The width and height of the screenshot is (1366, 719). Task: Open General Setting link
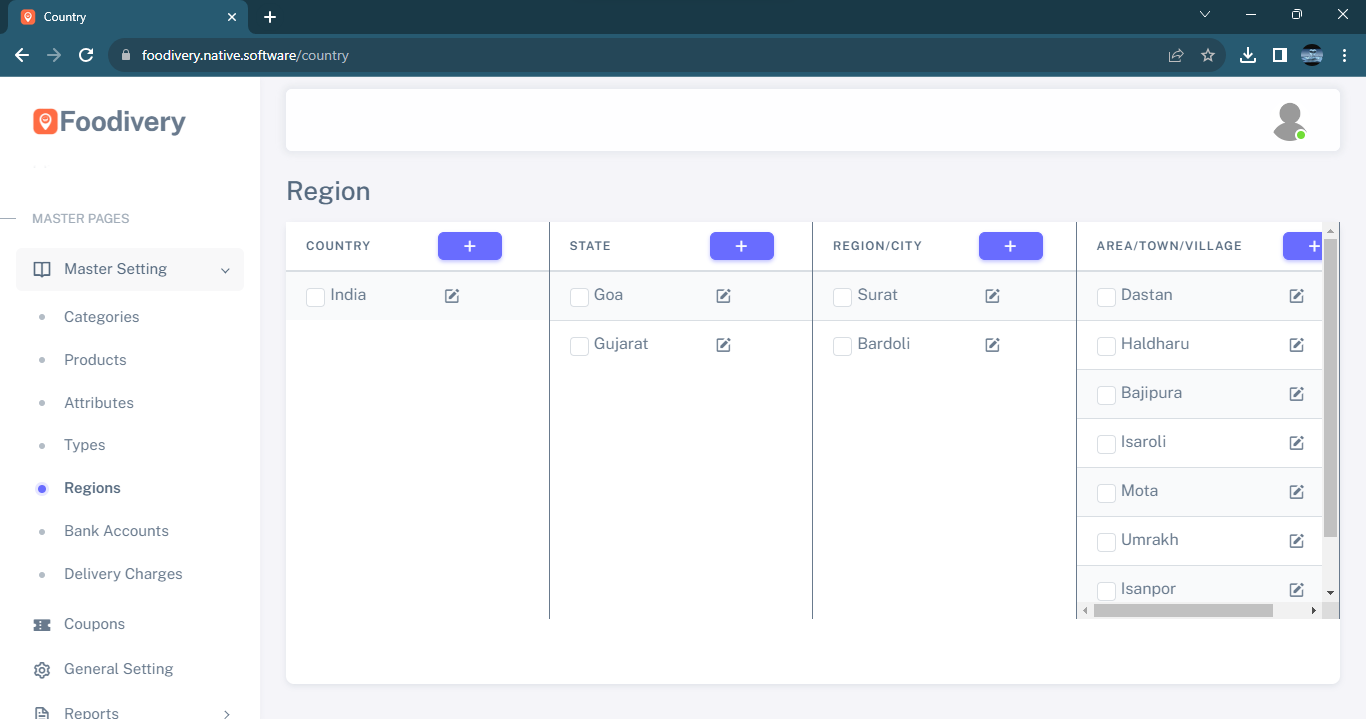(118, 669)
